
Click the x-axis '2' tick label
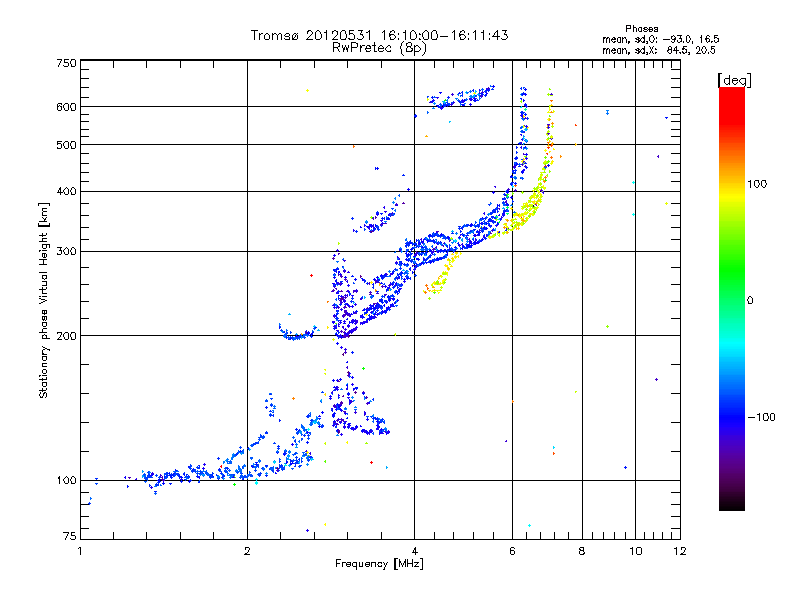[247, 551]
